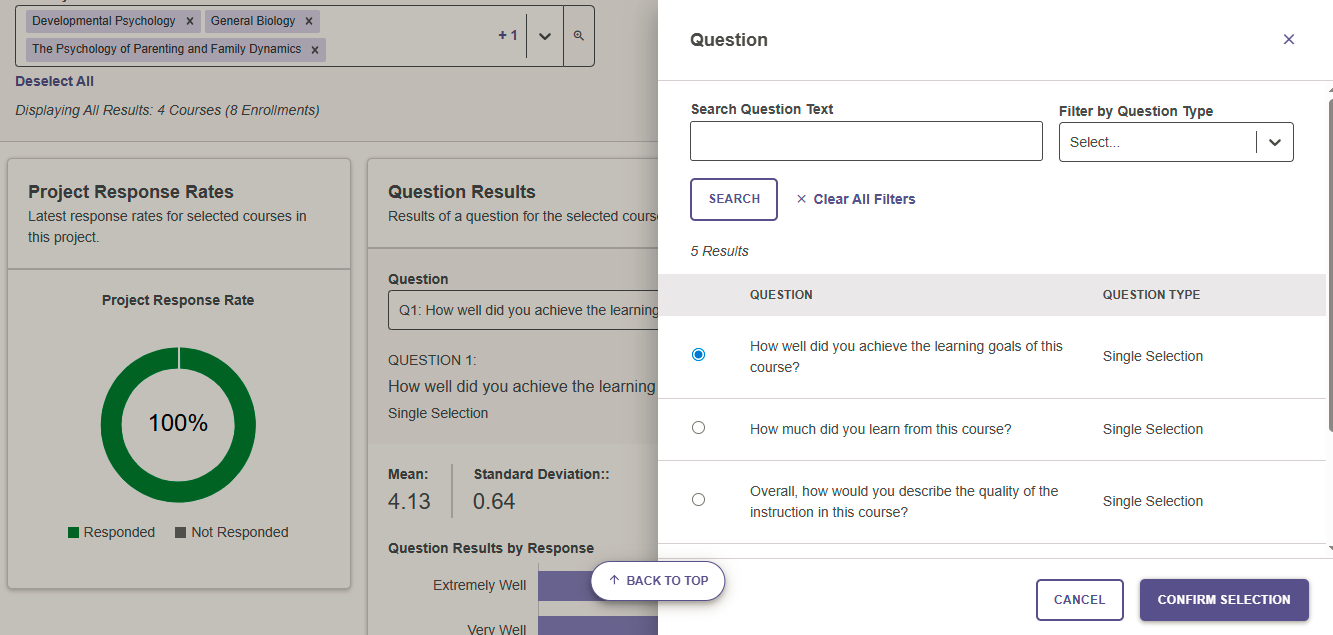Click the mean value 4.13

point(409,501)
